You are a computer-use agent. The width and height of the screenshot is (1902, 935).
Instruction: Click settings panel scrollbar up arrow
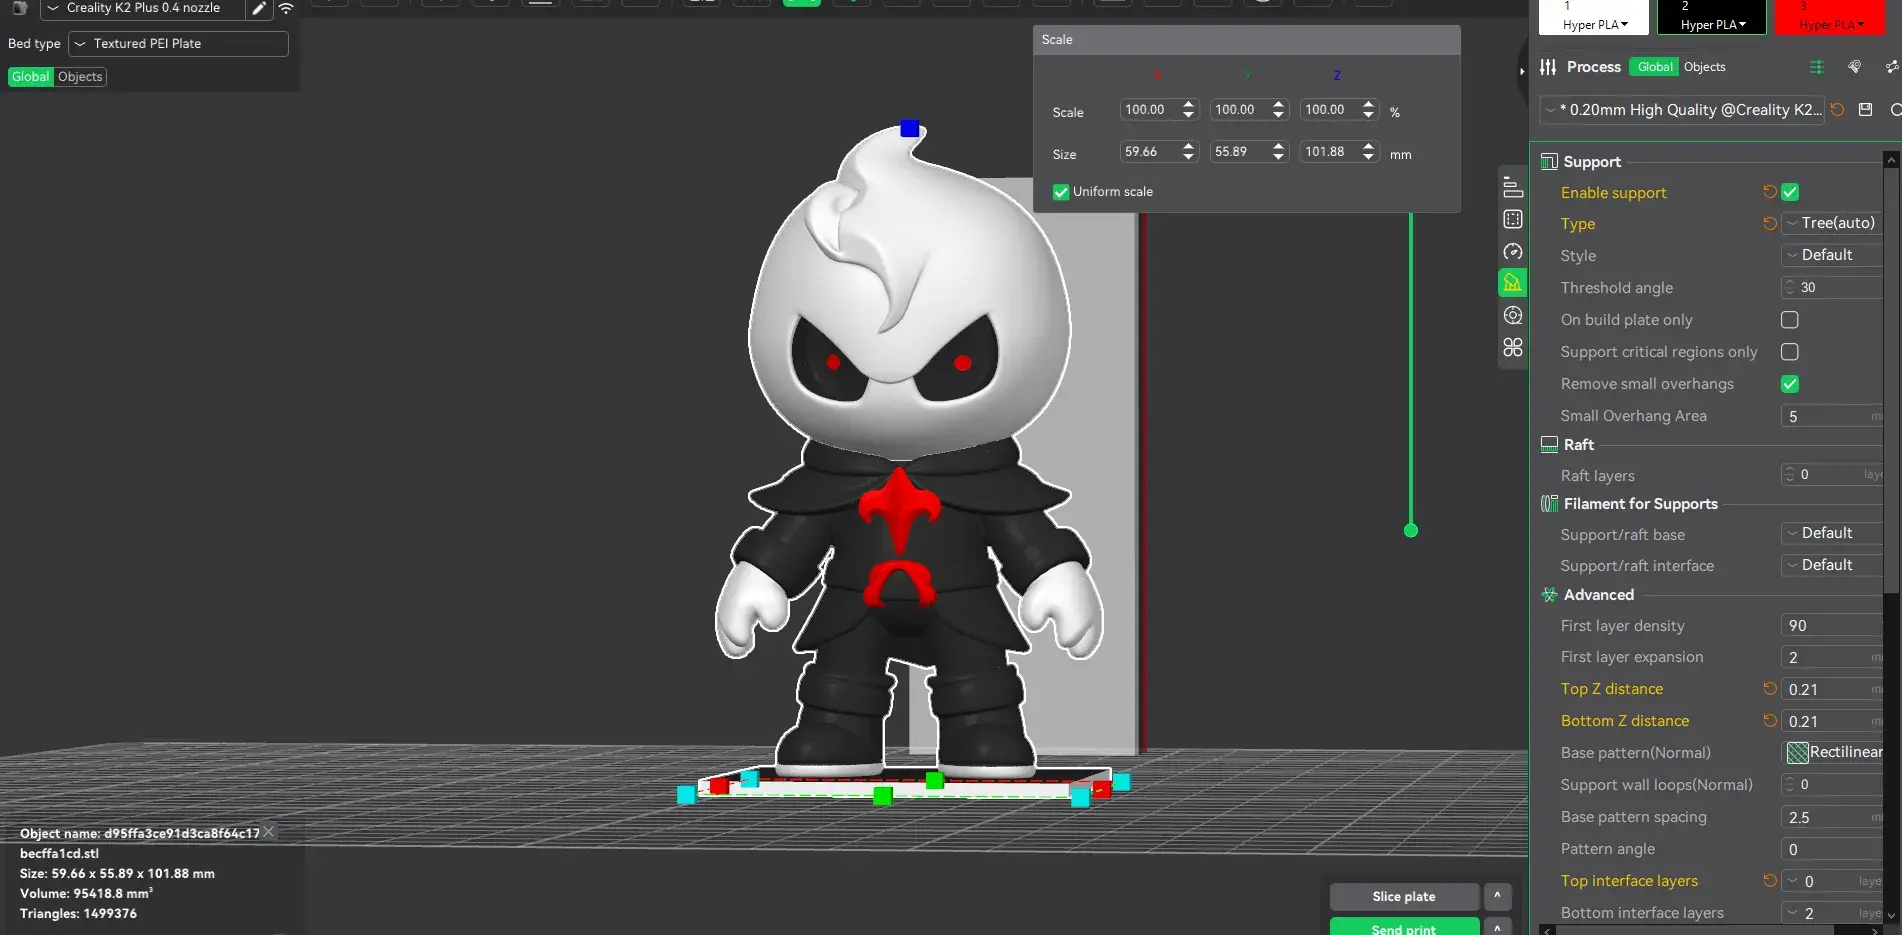point(1891,160)
